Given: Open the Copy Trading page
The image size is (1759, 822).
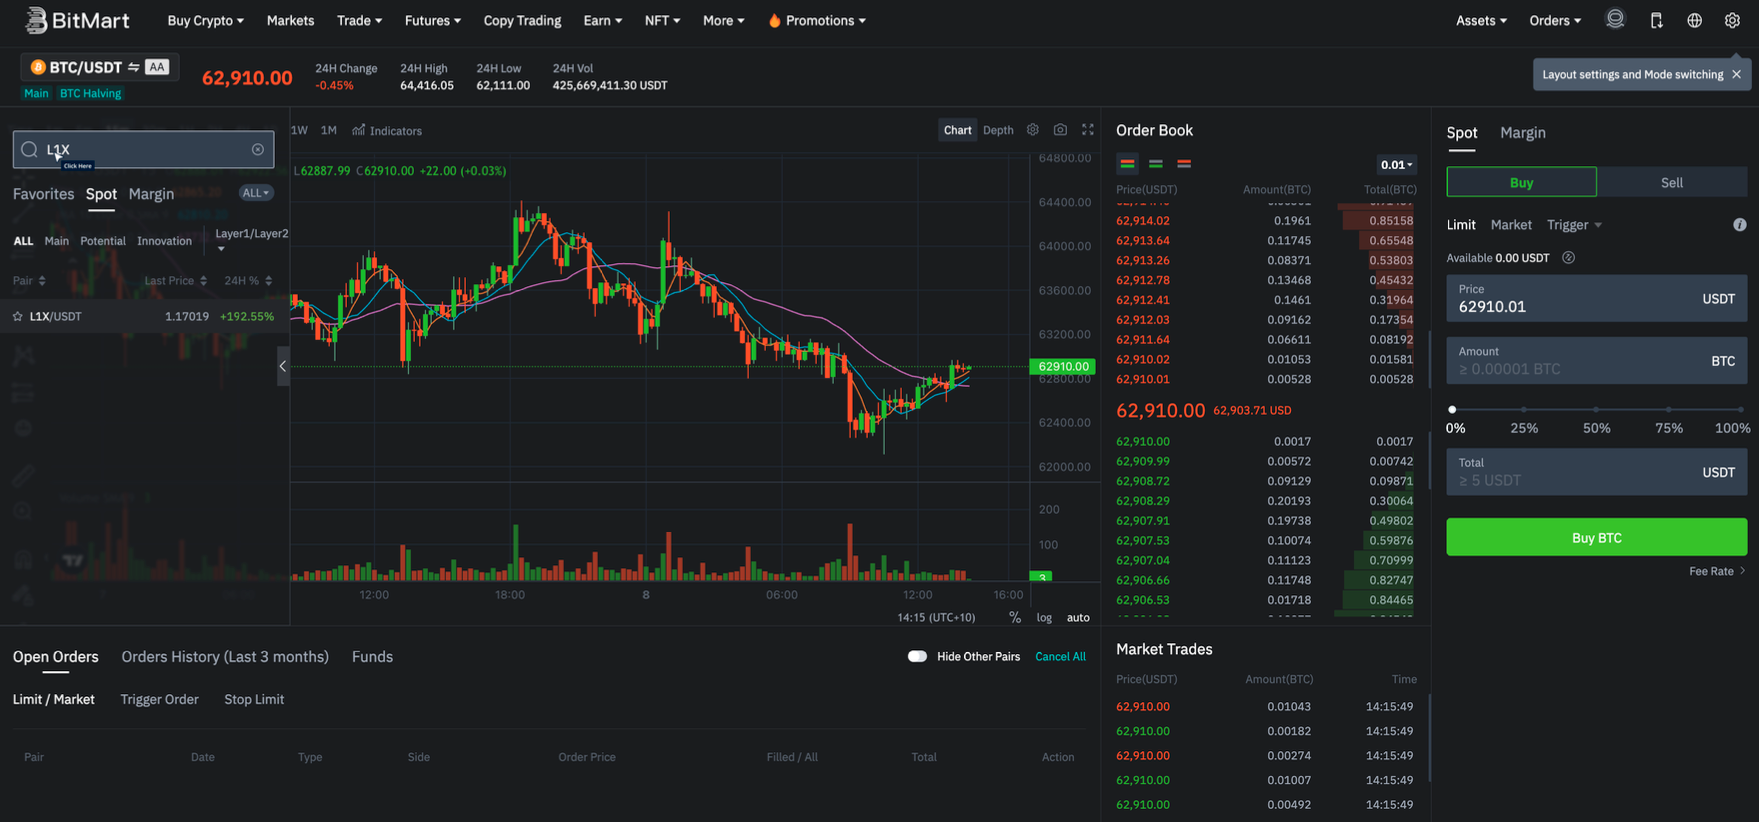Looking at the screenshot, I should [522, 20].
